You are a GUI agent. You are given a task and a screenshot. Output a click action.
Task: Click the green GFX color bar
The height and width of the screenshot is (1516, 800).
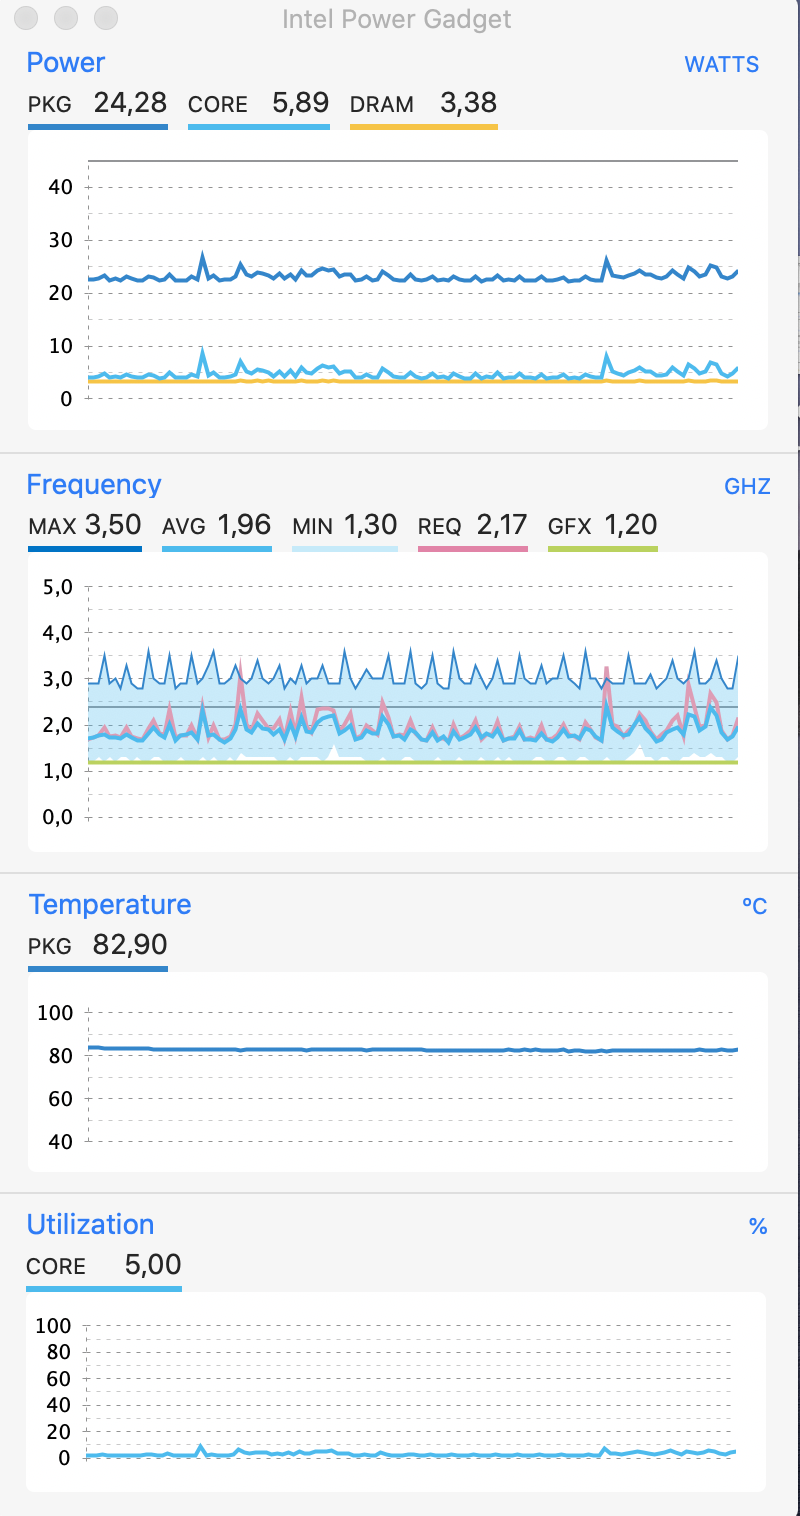coord(603,548)
